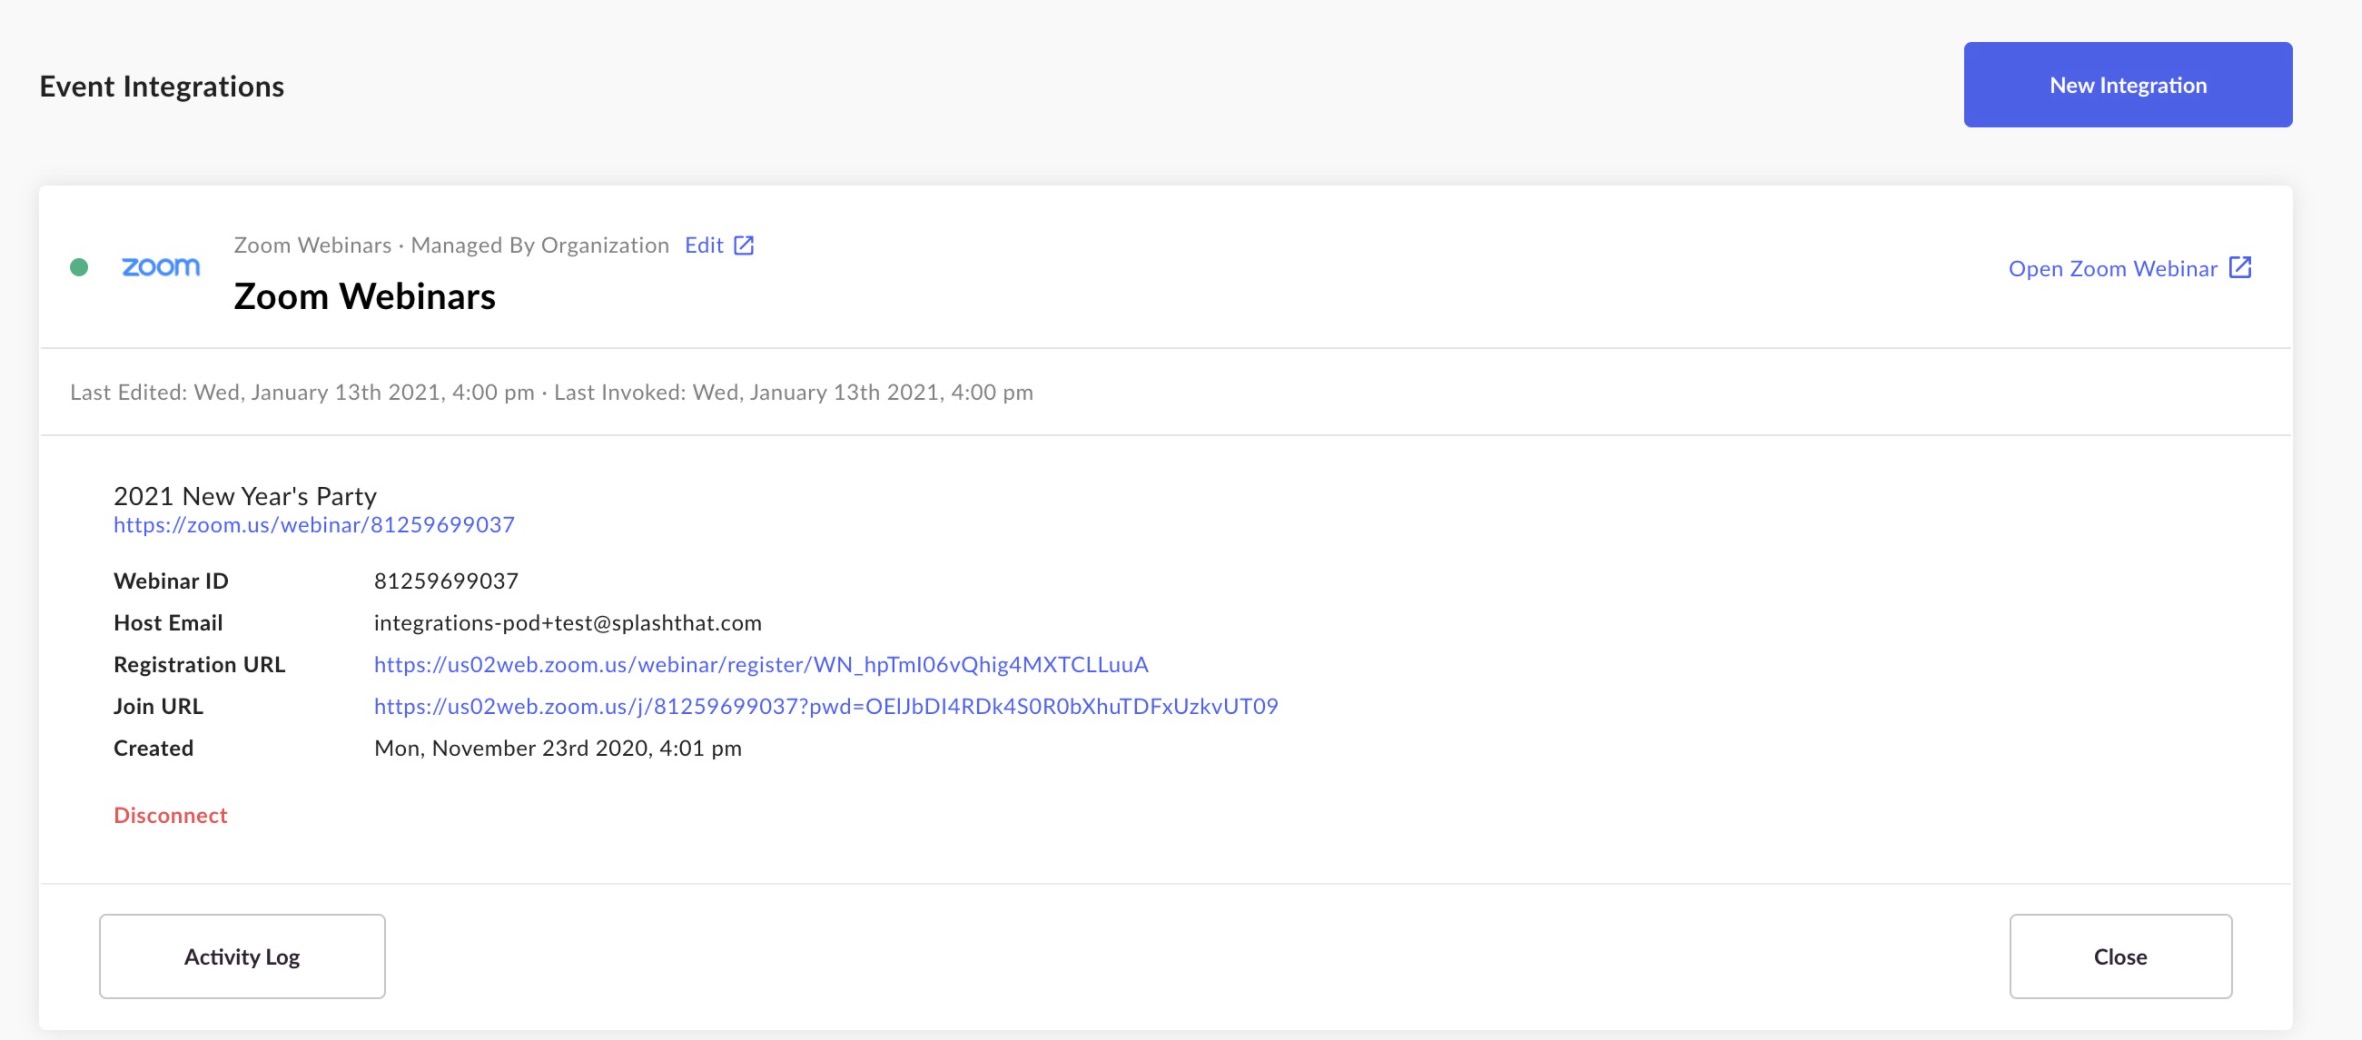Image resolution: width=2362 pixels, height=1040 pixels.
Task: Open the Edit link for Zoom Webinars
Action: [x=704, y=245]
